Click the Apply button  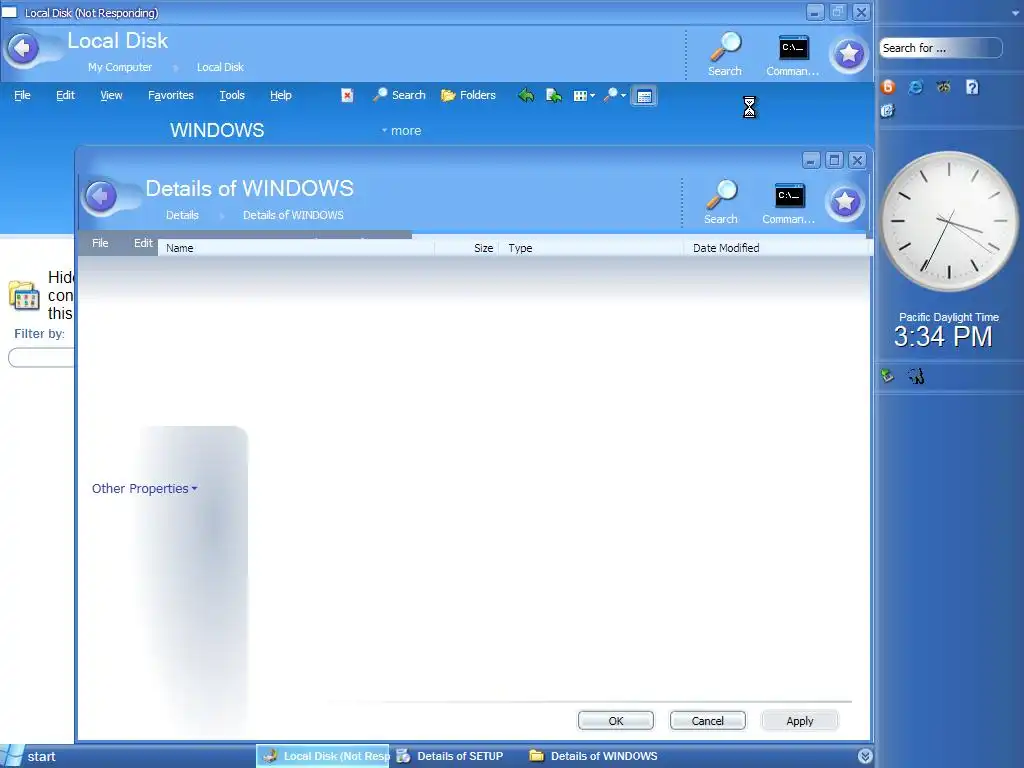[800, 721]
